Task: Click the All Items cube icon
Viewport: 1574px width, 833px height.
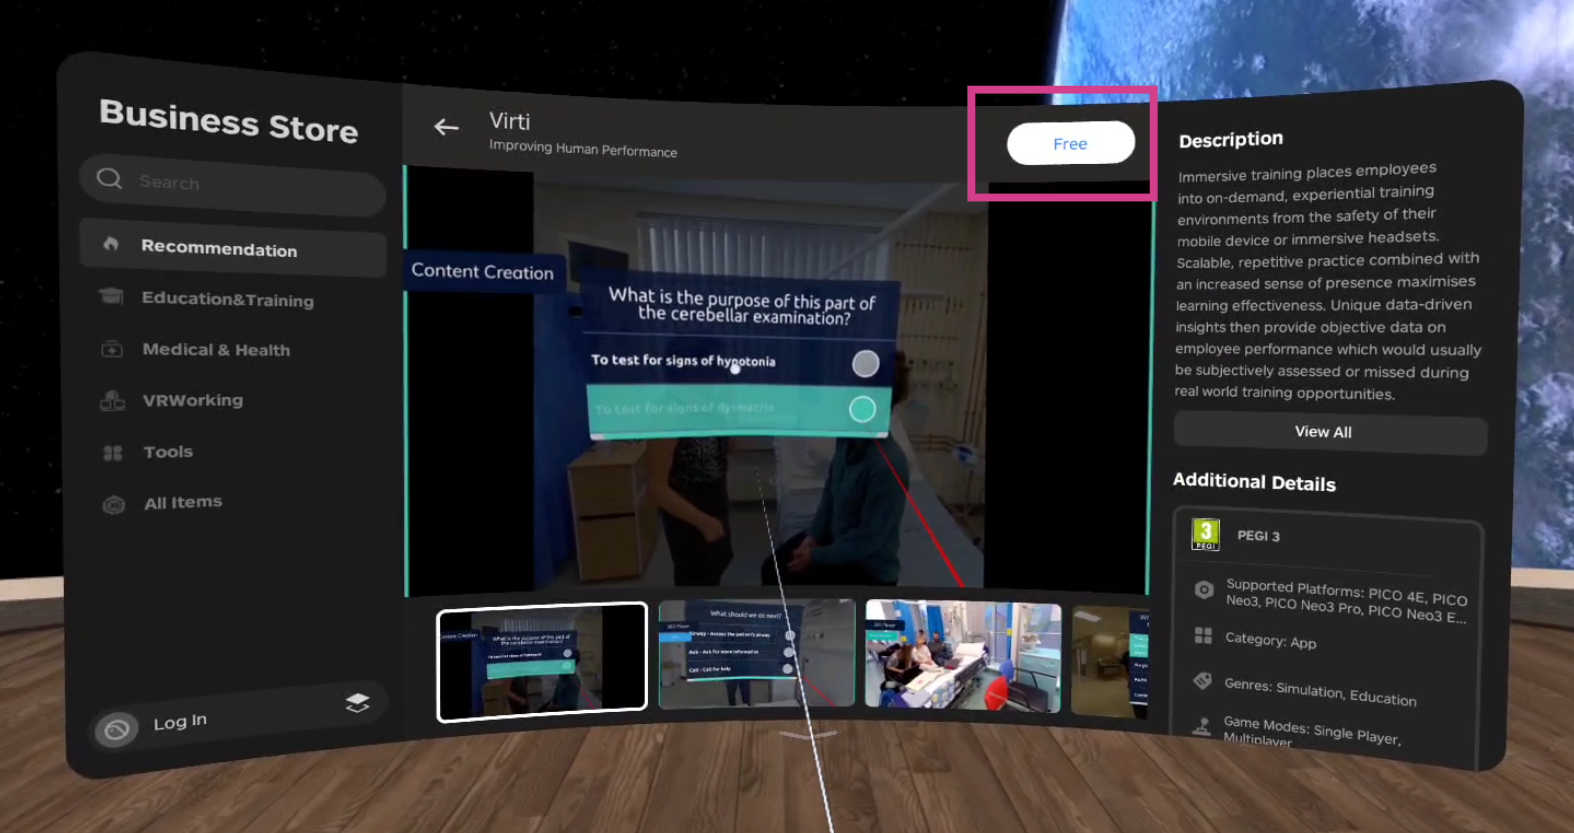Action: click(114, 505)
